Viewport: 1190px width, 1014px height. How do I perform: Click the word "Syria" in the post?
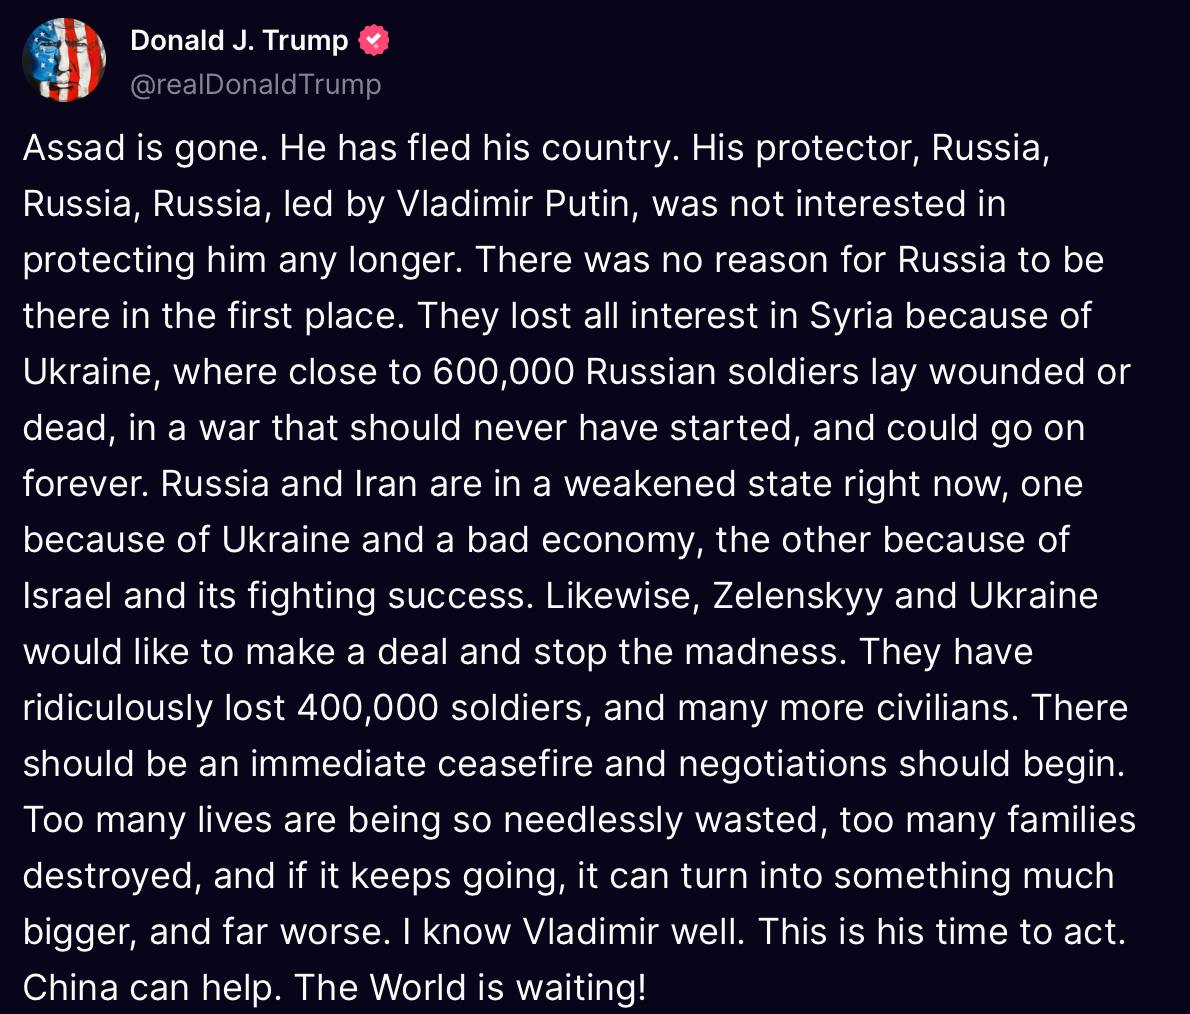(850, 316)
